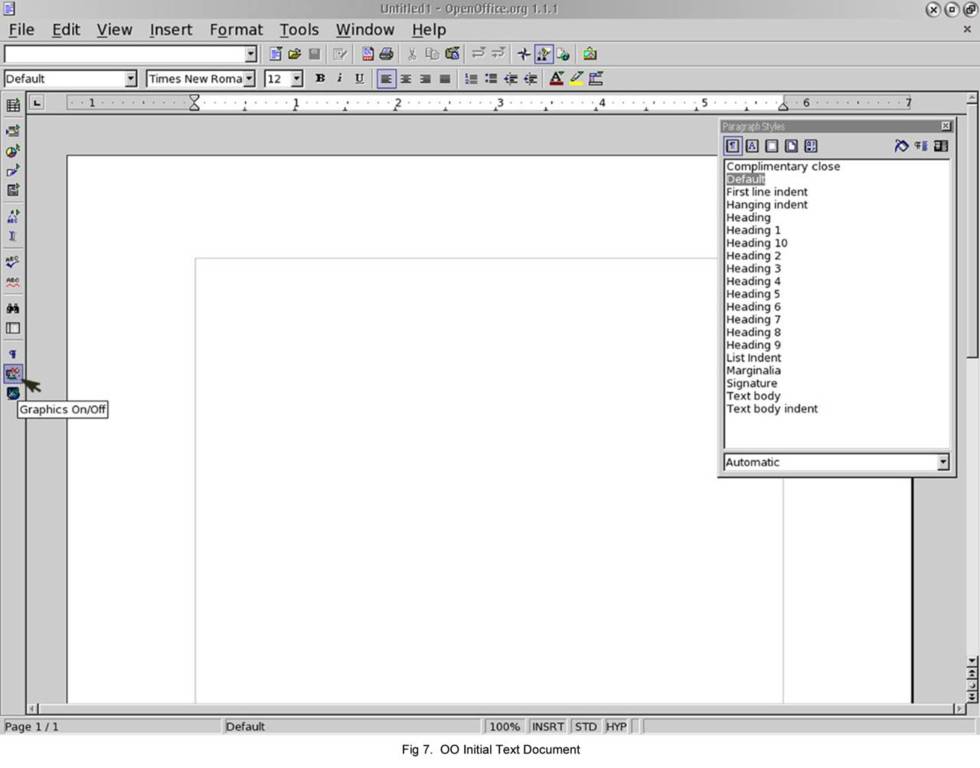
Task: Open the Times New Roman font dropdown
Action: [249, 79]
